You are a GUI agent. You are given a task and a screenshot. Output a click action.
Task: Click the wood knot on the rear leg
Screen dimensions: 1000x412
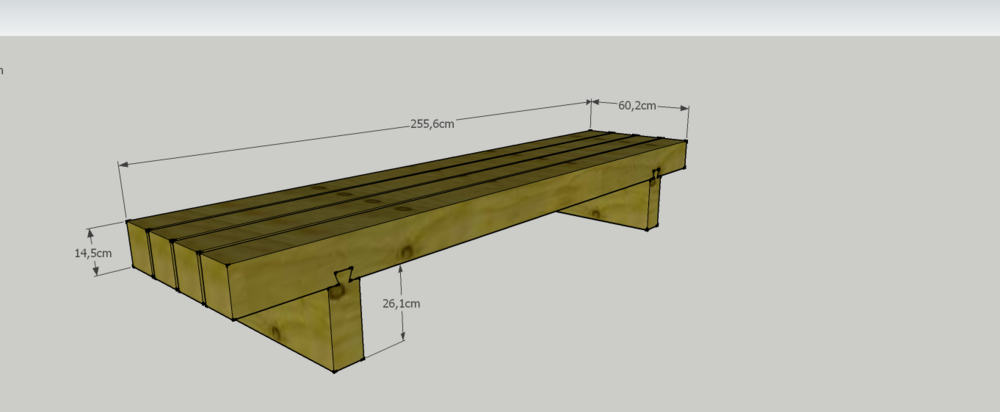point(597,212)
